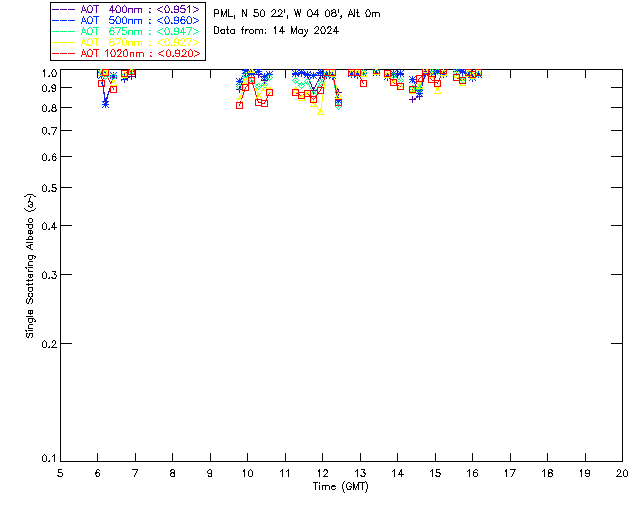Click the y-axis label 0.1
Screen dimensions: 640x512
click(x=49, y=459)
